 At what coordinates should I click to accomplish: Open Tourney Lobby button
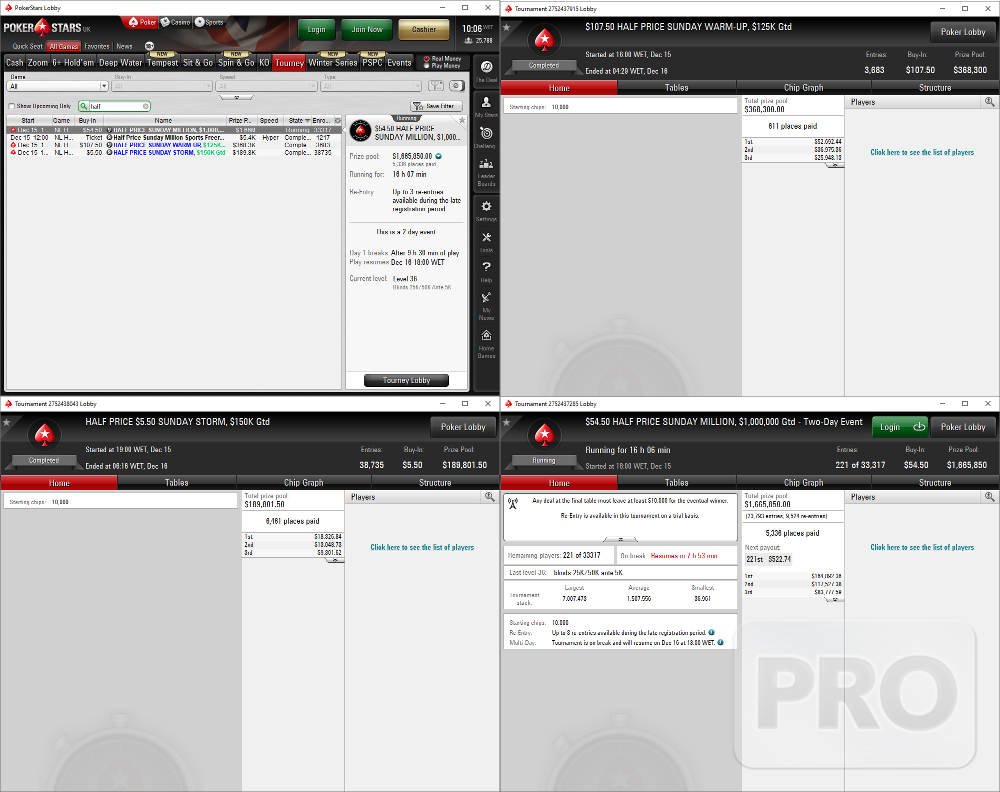point(406,380)
